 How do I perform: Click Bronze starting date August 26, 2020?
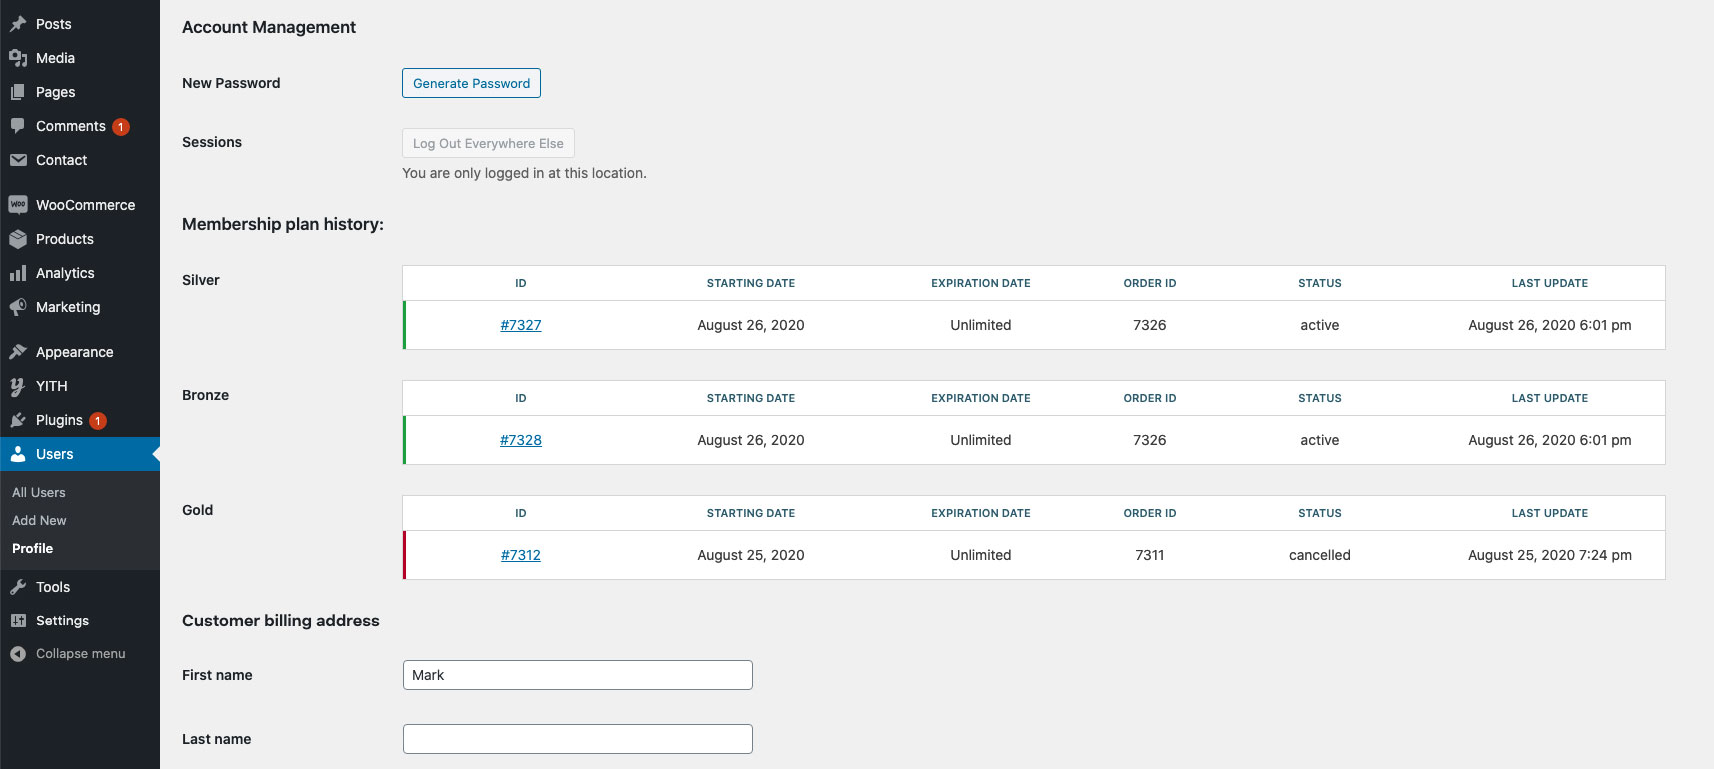pyautogui.click(x=751, y=440)
